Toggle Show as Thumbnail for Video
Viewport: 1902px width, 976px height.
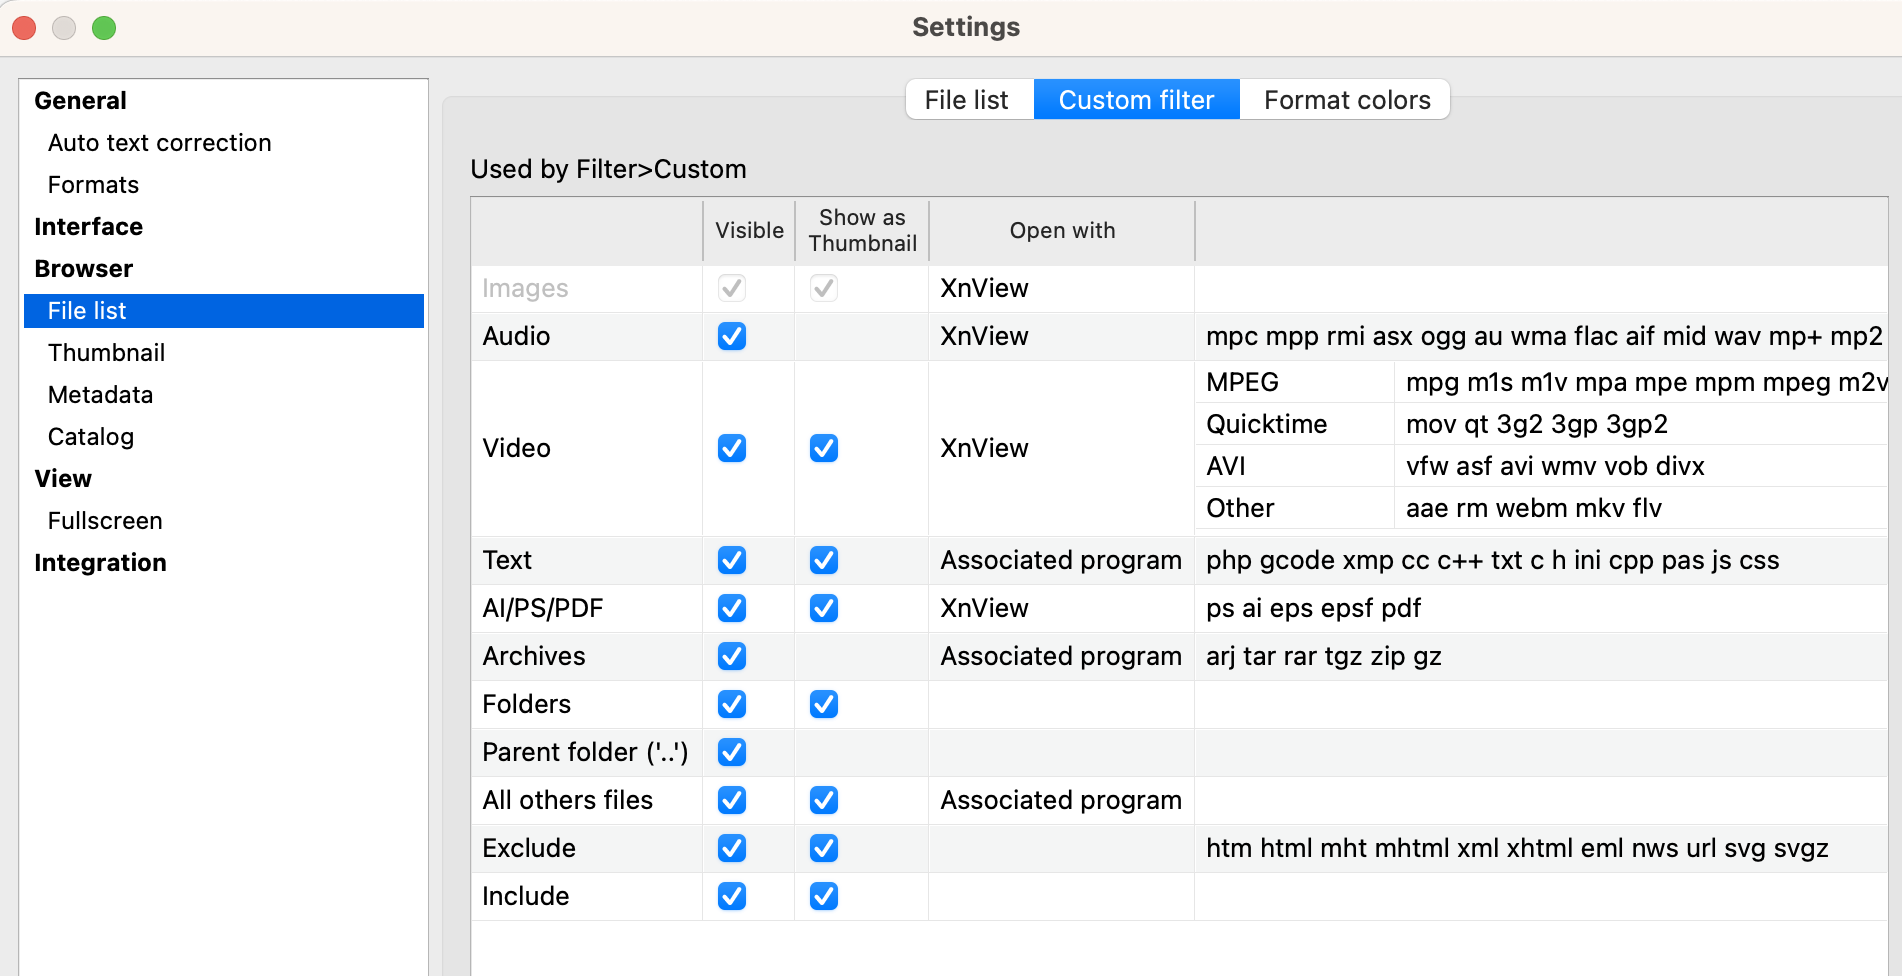tap(824, 448)
